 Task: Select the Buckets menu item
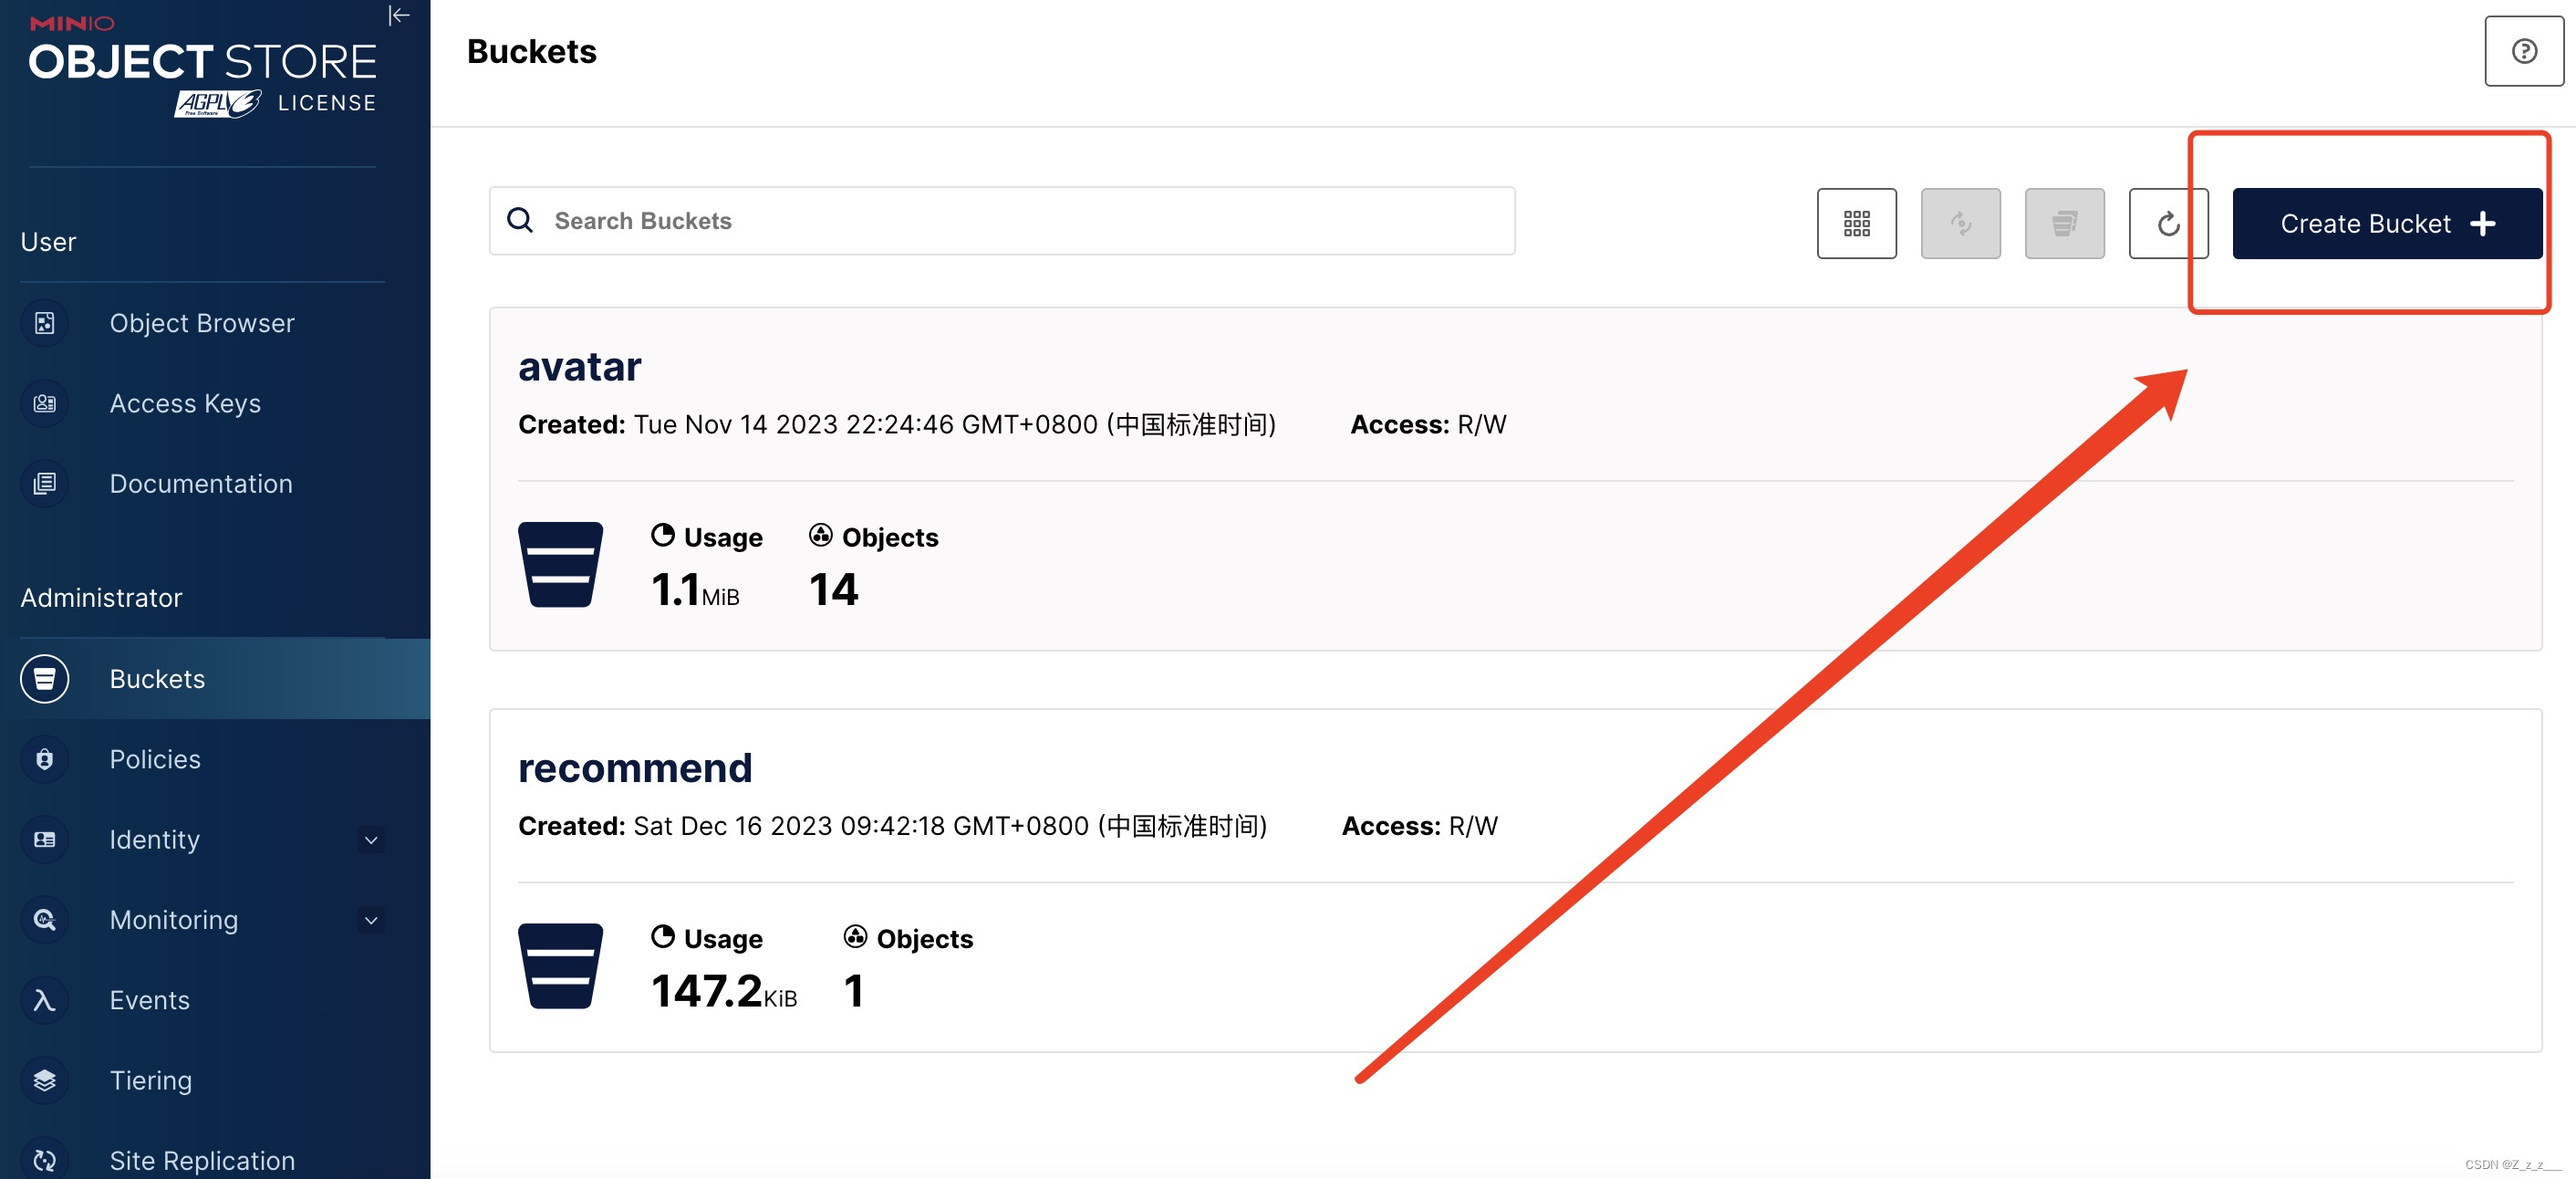click(157, 679)
